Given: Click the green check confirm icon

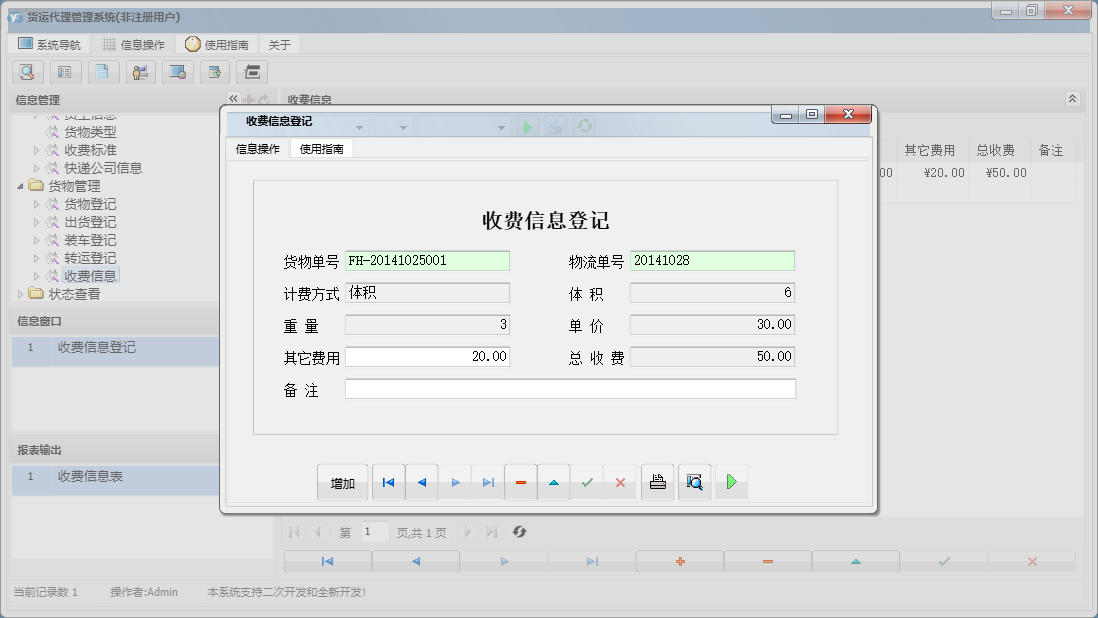Looking at the screenshot, I should [x=587, y=481].
